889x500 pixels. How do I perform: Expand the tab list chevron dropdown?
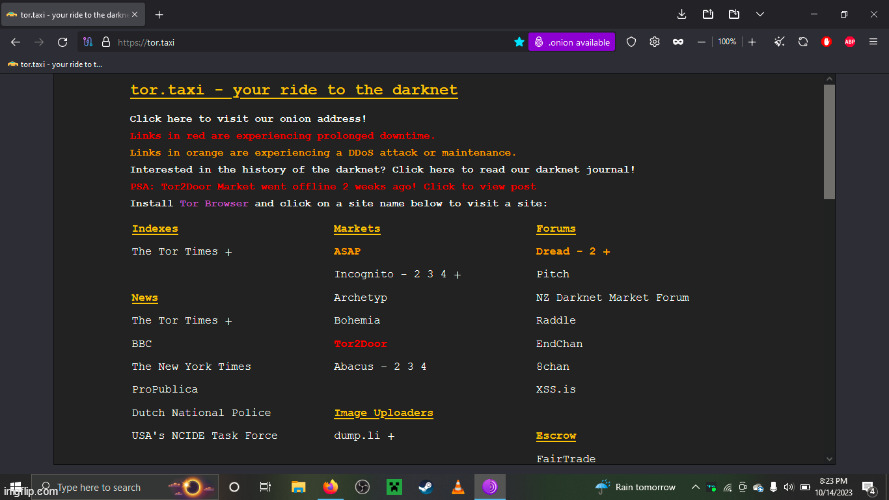point(760,14)
